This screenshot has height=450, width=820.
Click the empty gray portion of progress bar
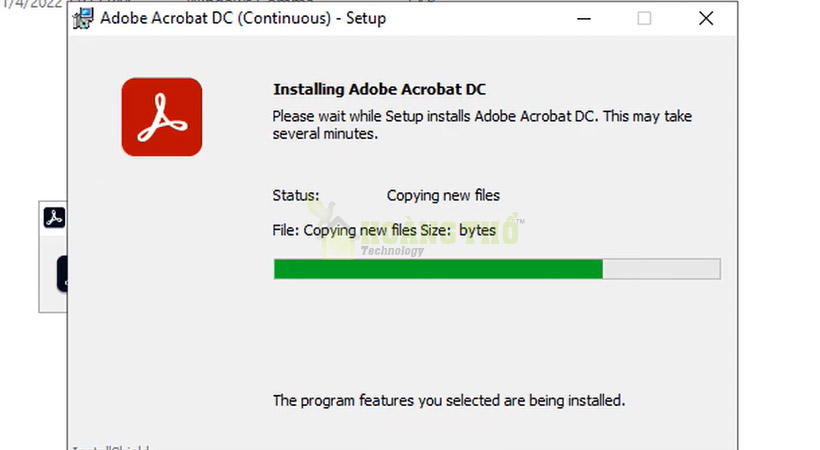click(x=661, y=269)
